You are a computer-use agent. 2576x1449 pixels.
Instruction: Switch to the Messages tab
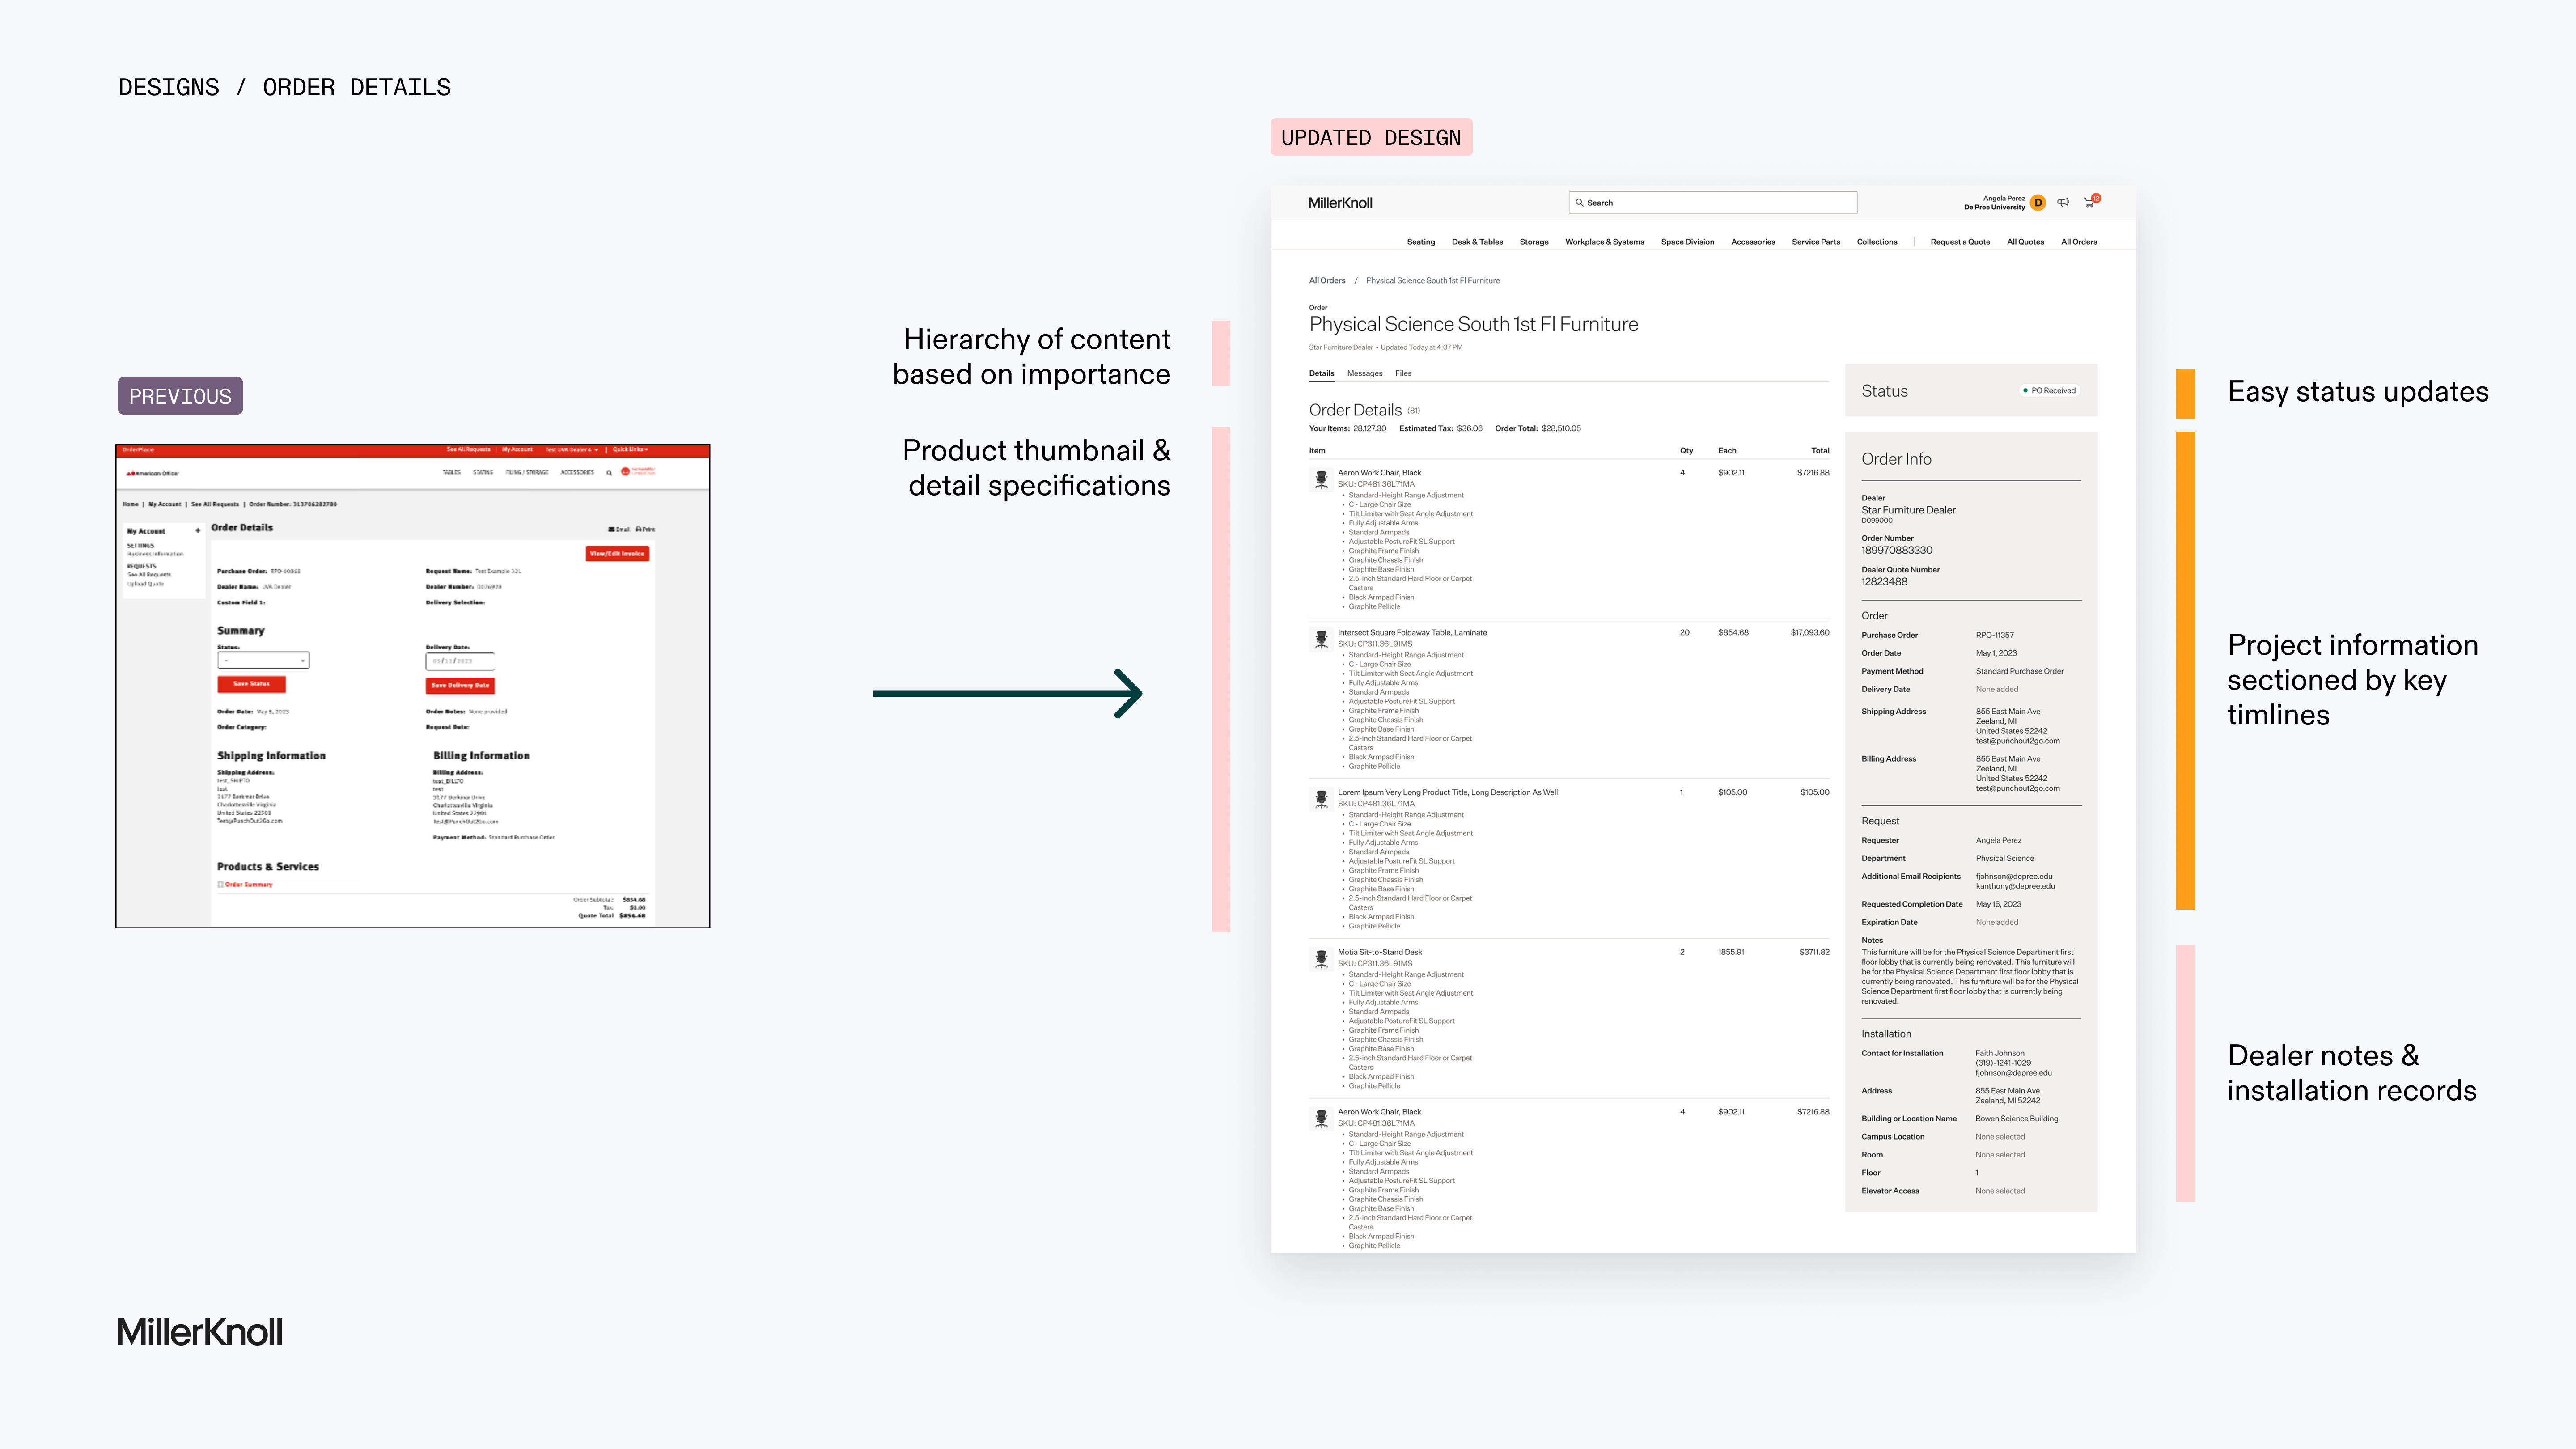[1364, 373]
